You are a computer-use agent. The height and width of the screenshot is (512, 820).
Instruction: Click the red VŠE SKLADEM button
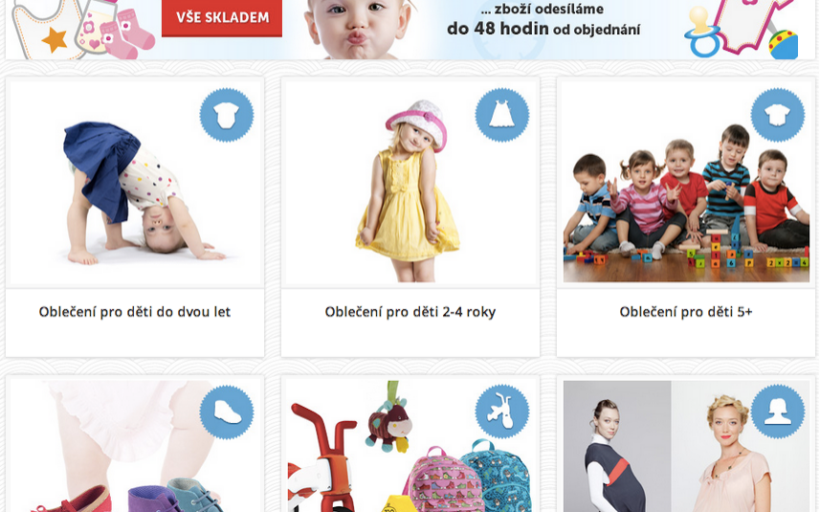click(222, 18)
